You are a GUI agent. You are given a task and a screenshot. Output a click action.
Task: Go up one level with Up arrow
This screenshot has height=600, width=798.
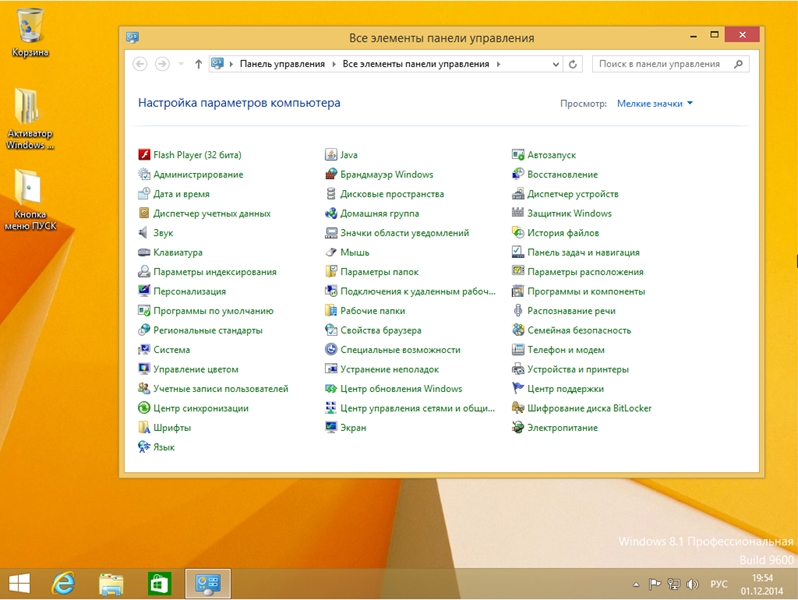click(x=198, y=64)
